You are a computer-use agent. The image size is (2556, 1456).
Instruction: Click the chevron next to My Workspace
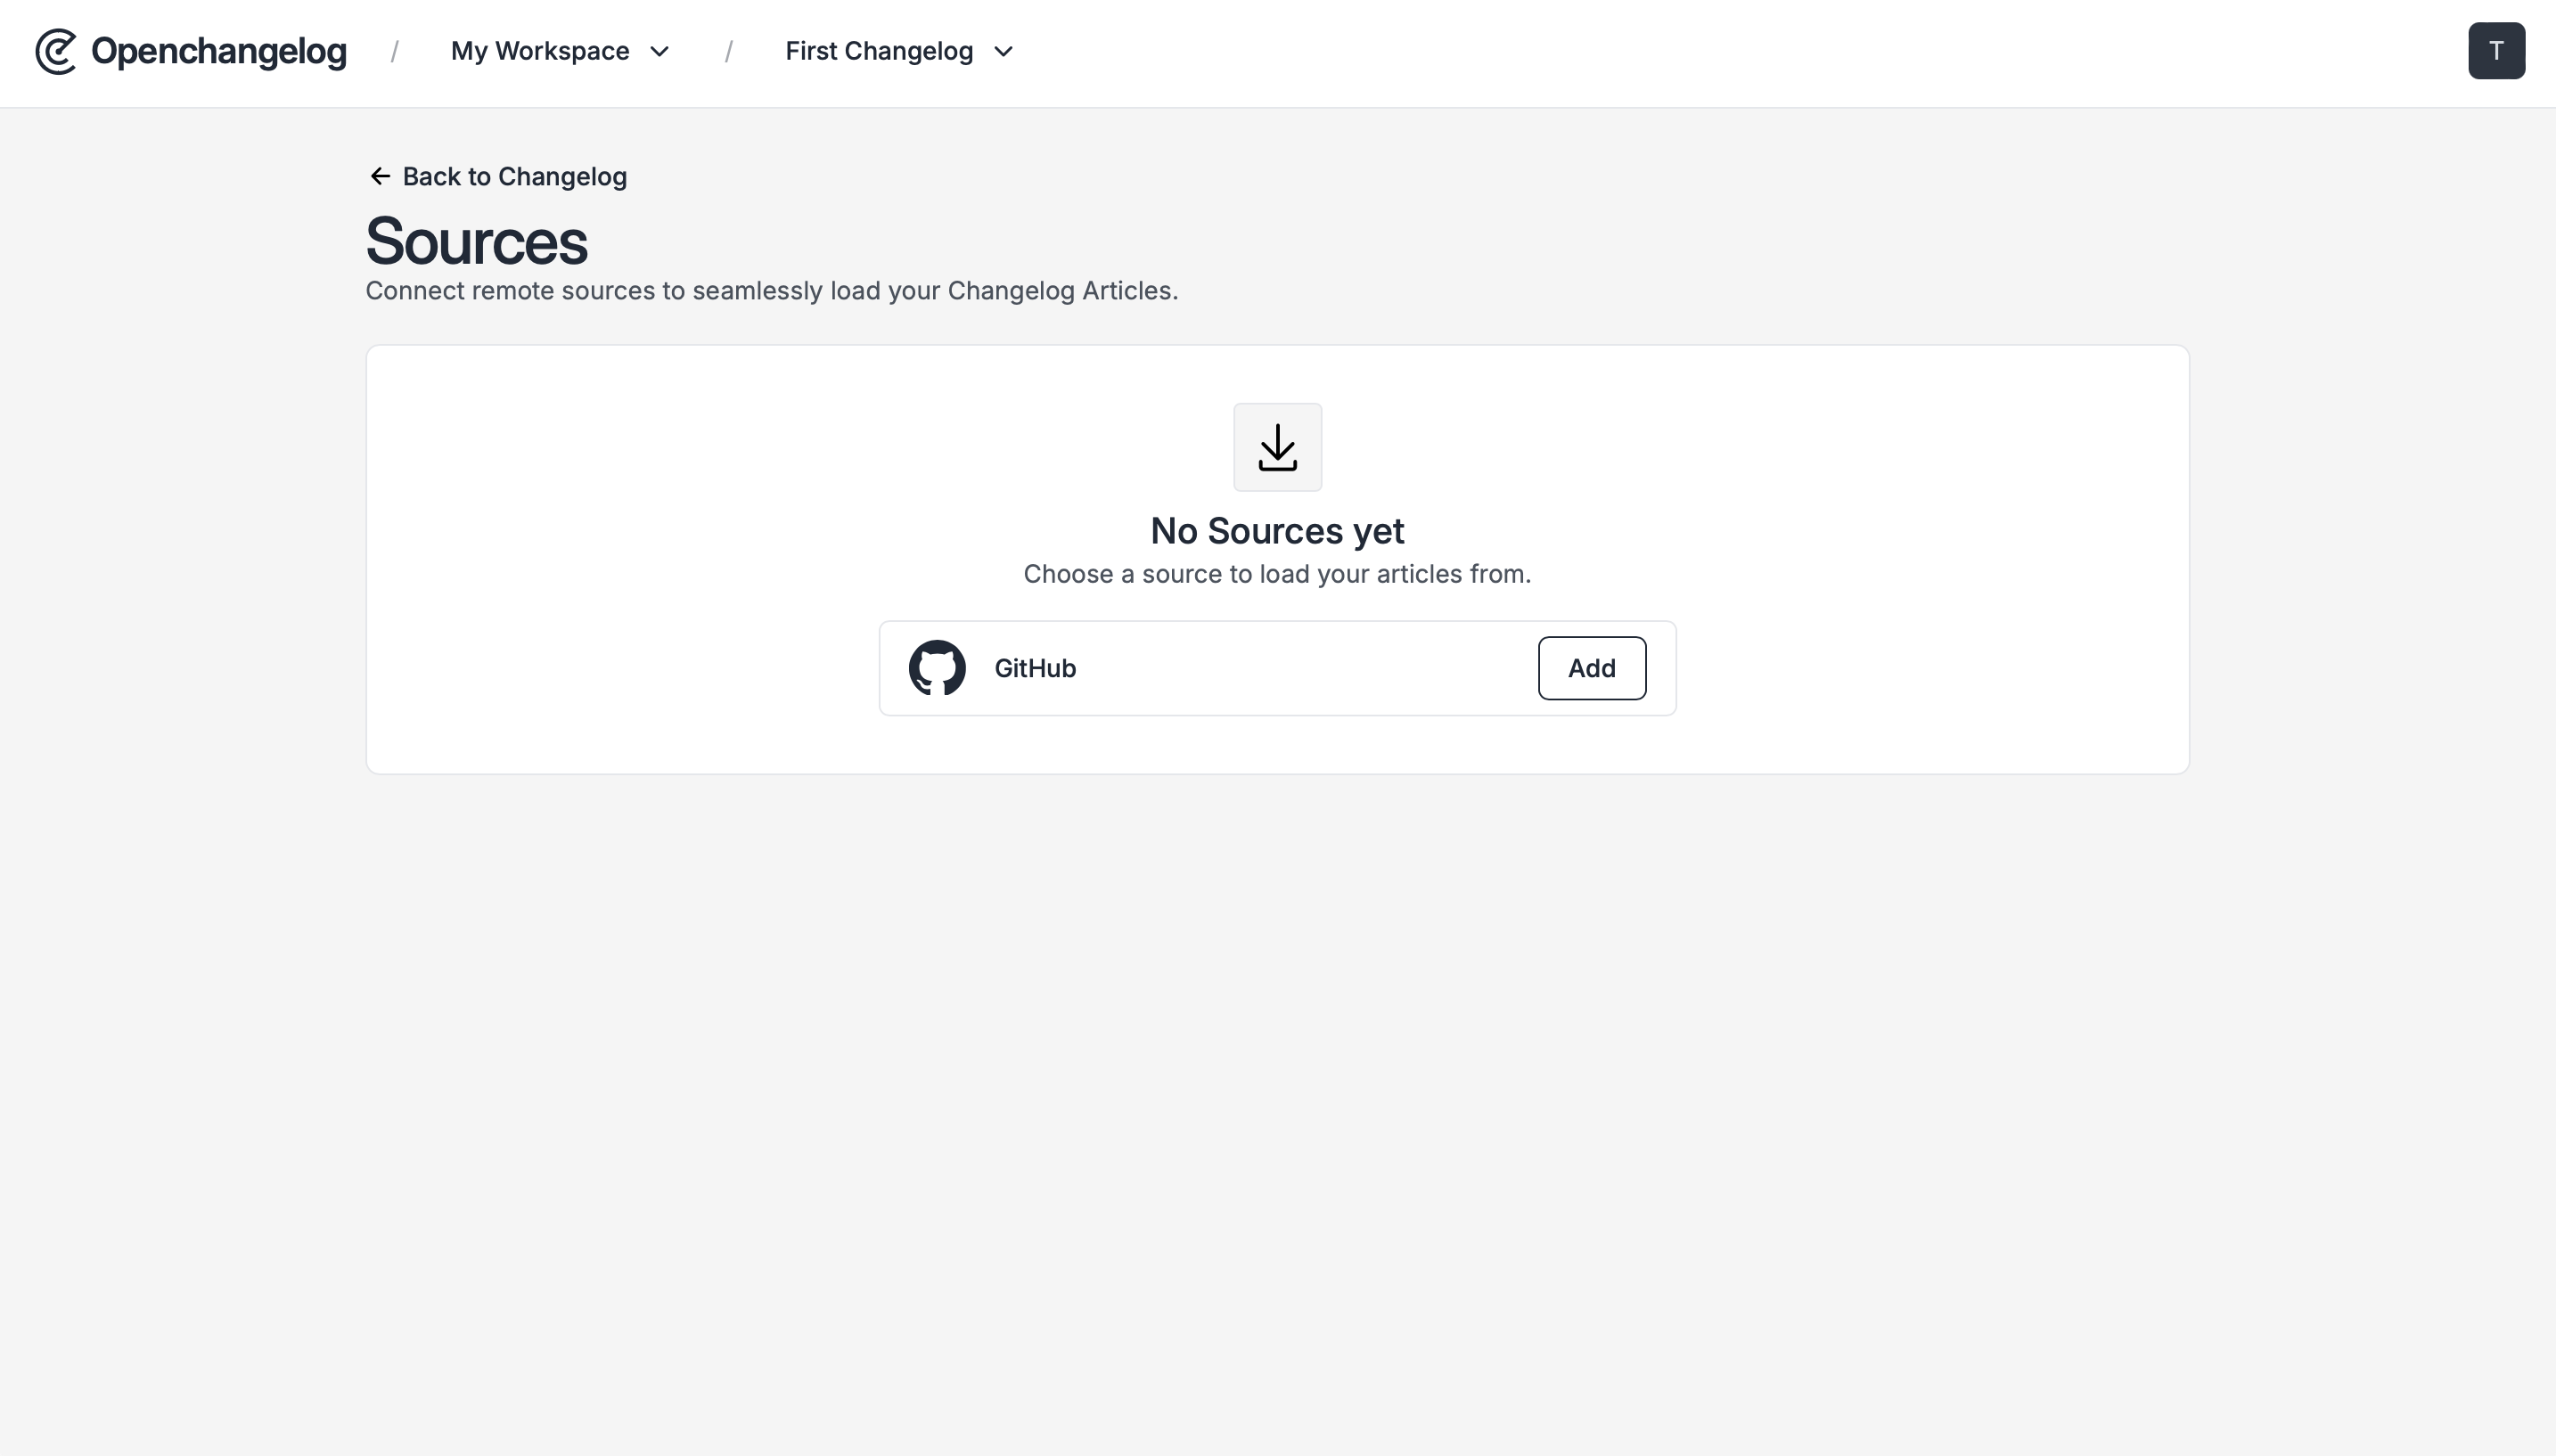pyautogui.click(x=661, y=51)
